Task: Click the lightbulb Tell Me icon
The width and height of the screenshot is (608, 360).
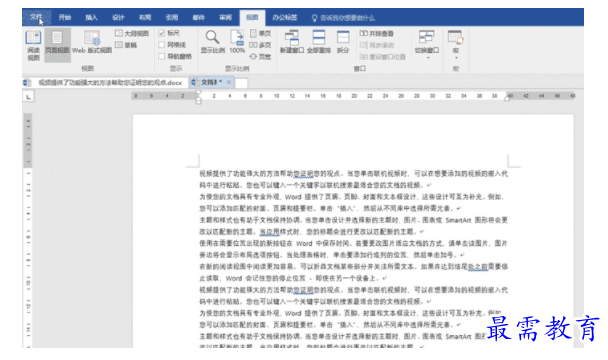Action: pos(314,18)
